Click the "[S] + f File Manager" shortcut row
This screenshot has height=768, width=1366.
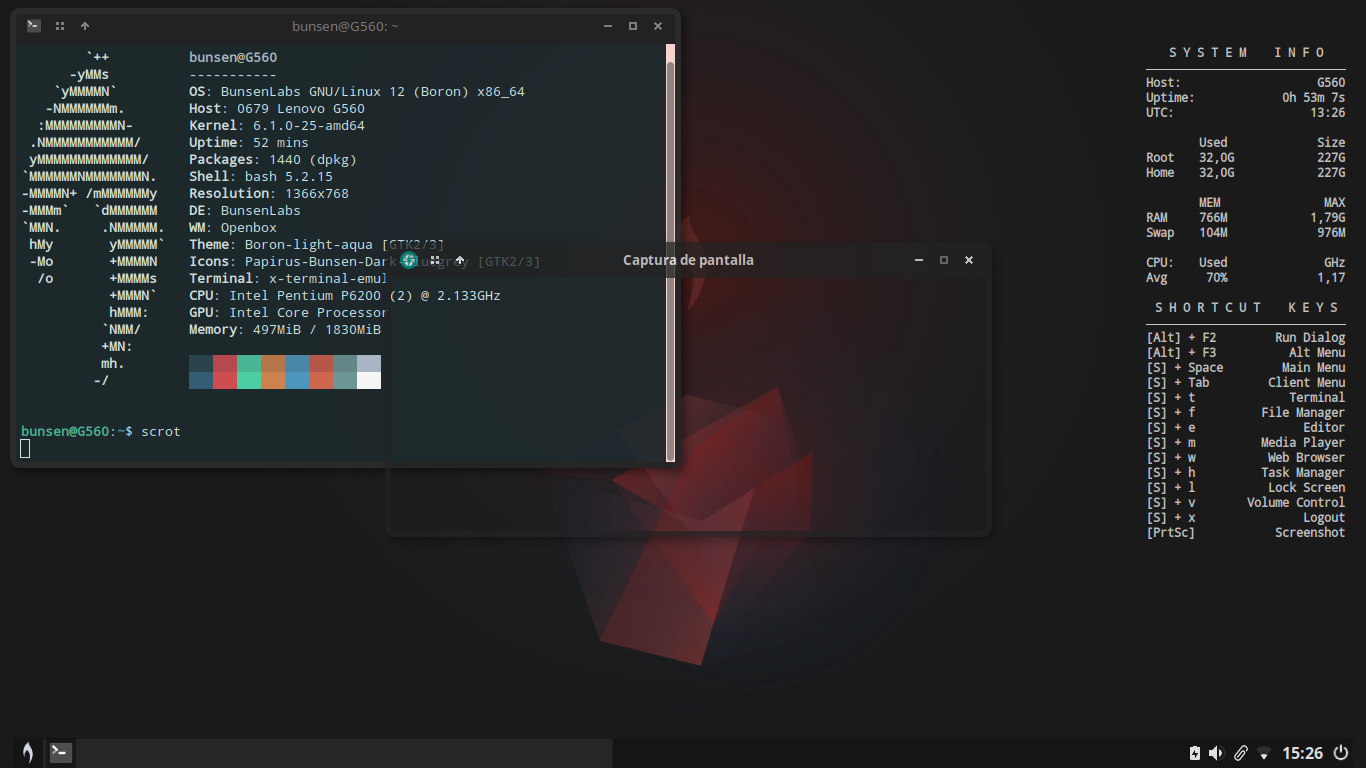click(x=1245, y=413)
